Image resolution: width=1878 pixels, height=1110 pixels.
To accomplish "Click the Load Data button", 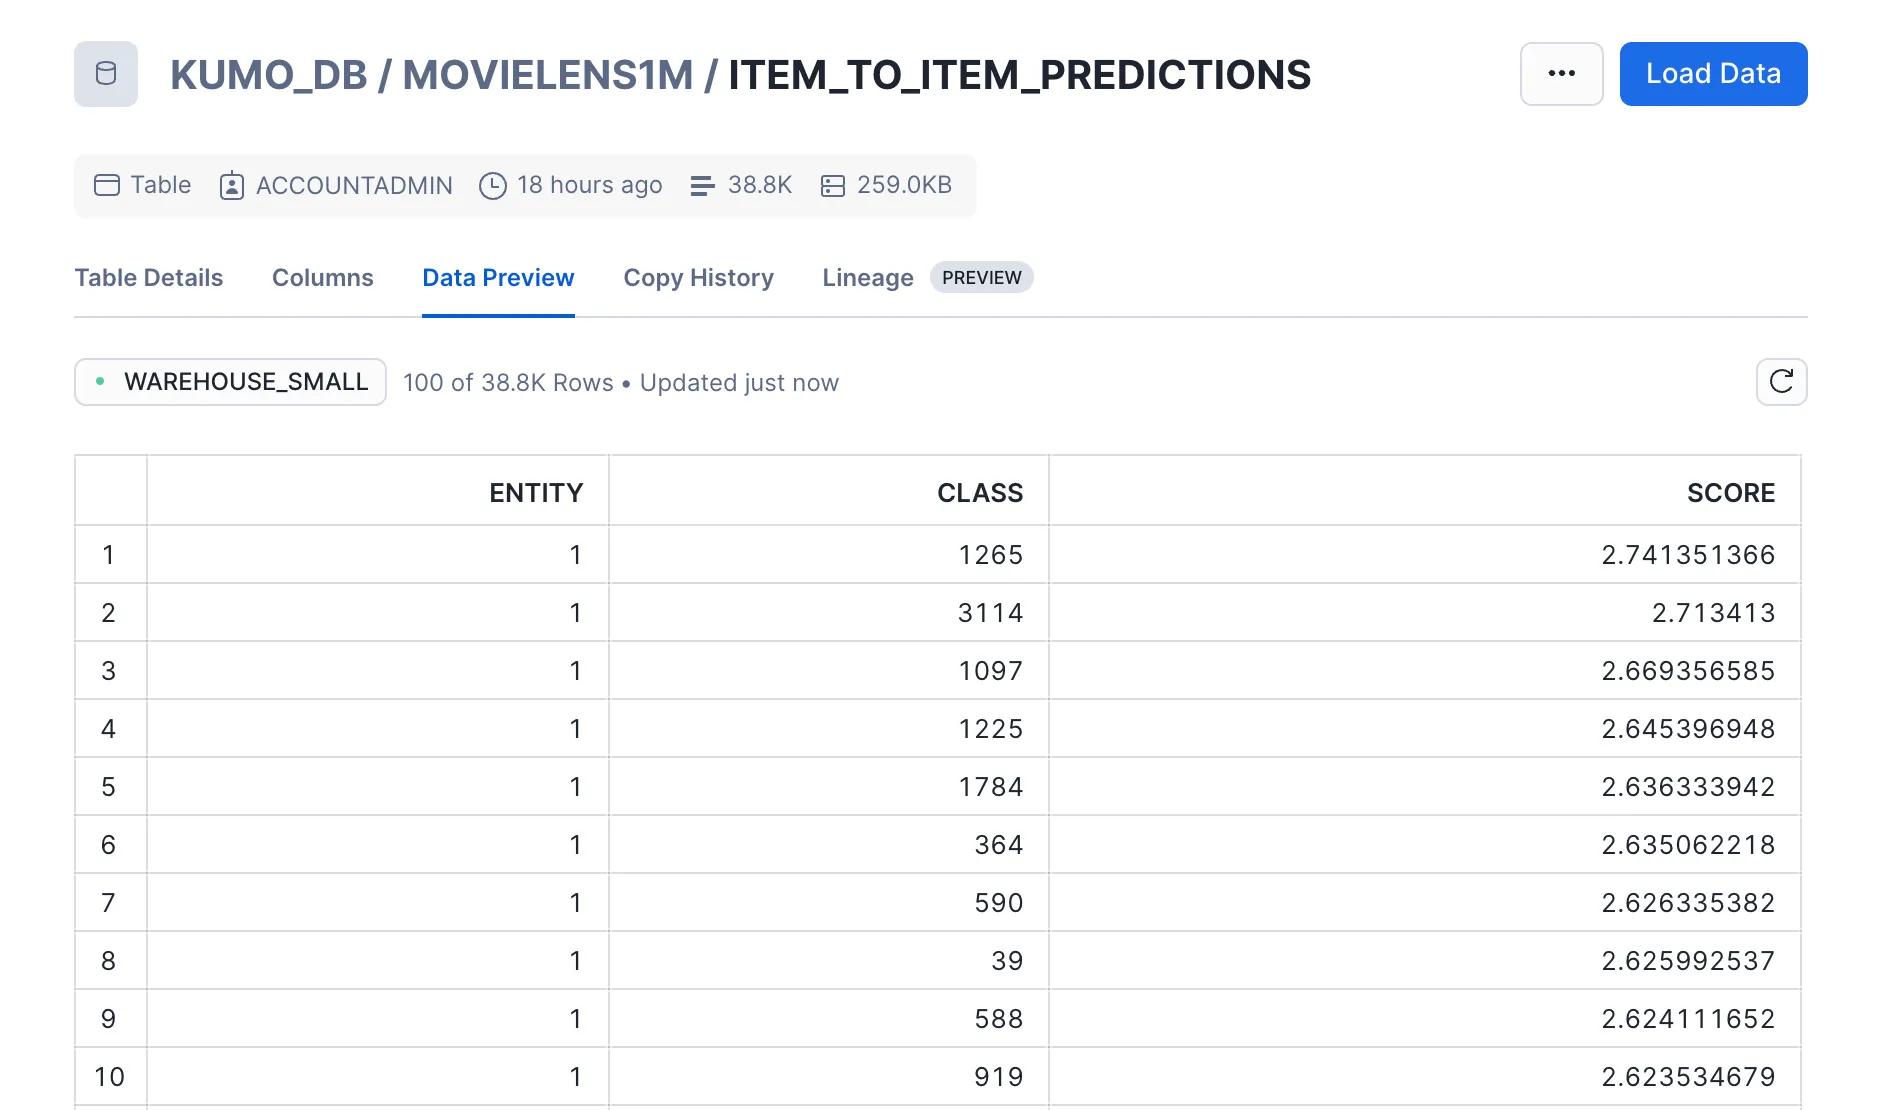I will [1713, 74].
